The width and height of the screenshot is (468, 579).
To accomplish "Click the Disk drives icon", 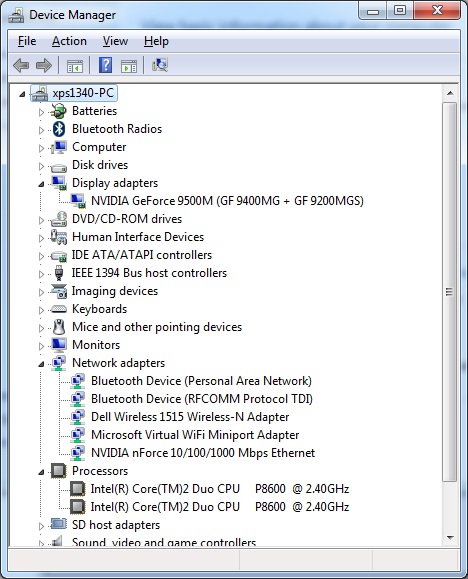I will [59, 168].
